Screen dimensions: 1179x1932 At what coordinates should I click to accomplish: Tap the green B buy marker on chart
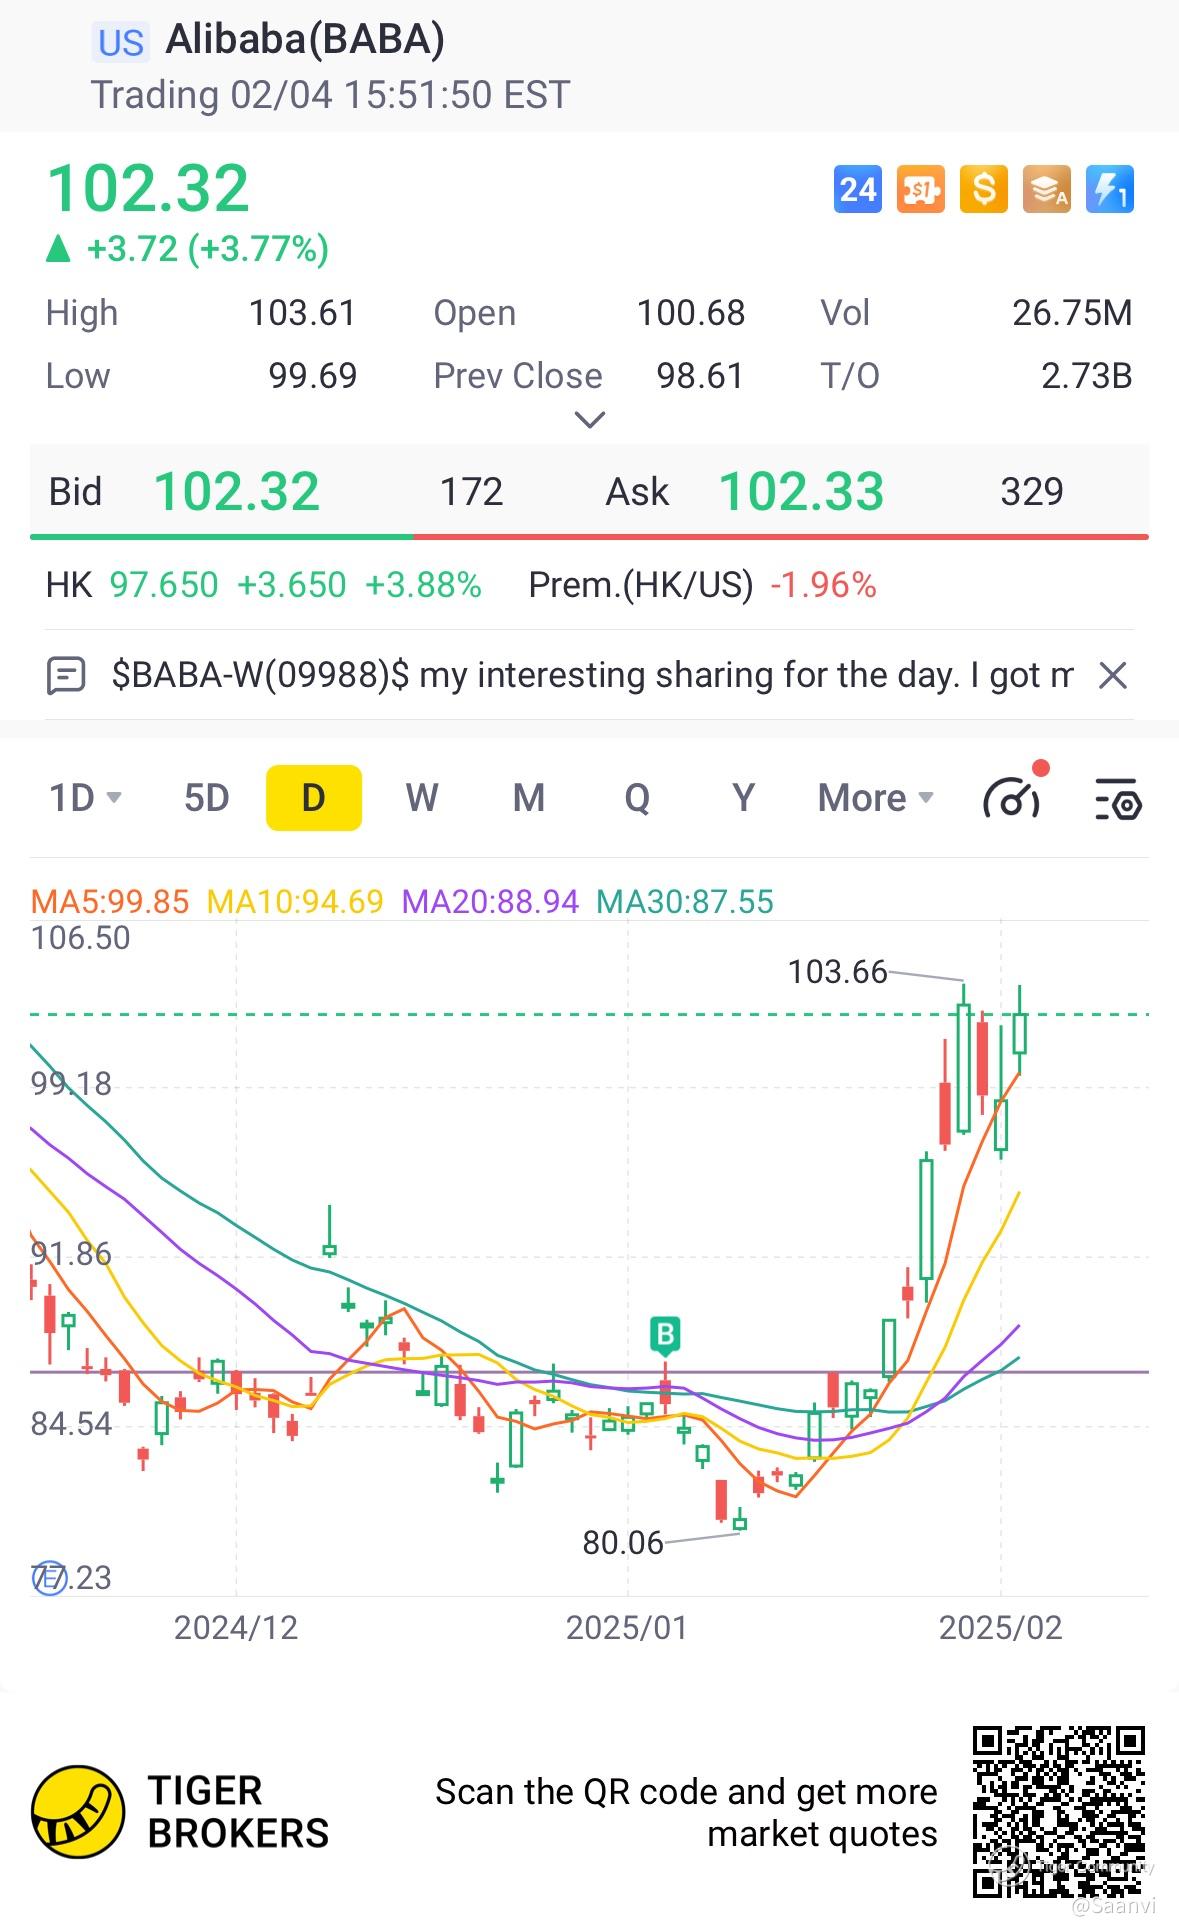click(x=665, y=1335)
